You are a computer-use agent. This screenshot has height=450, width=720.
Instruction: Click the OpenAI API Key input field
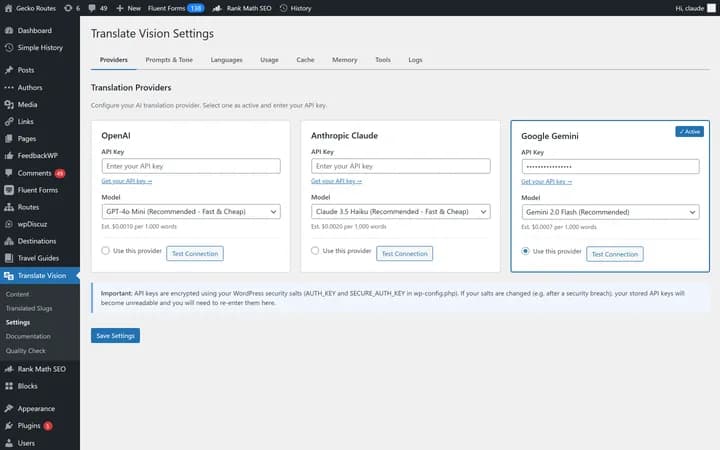point(190,166)
